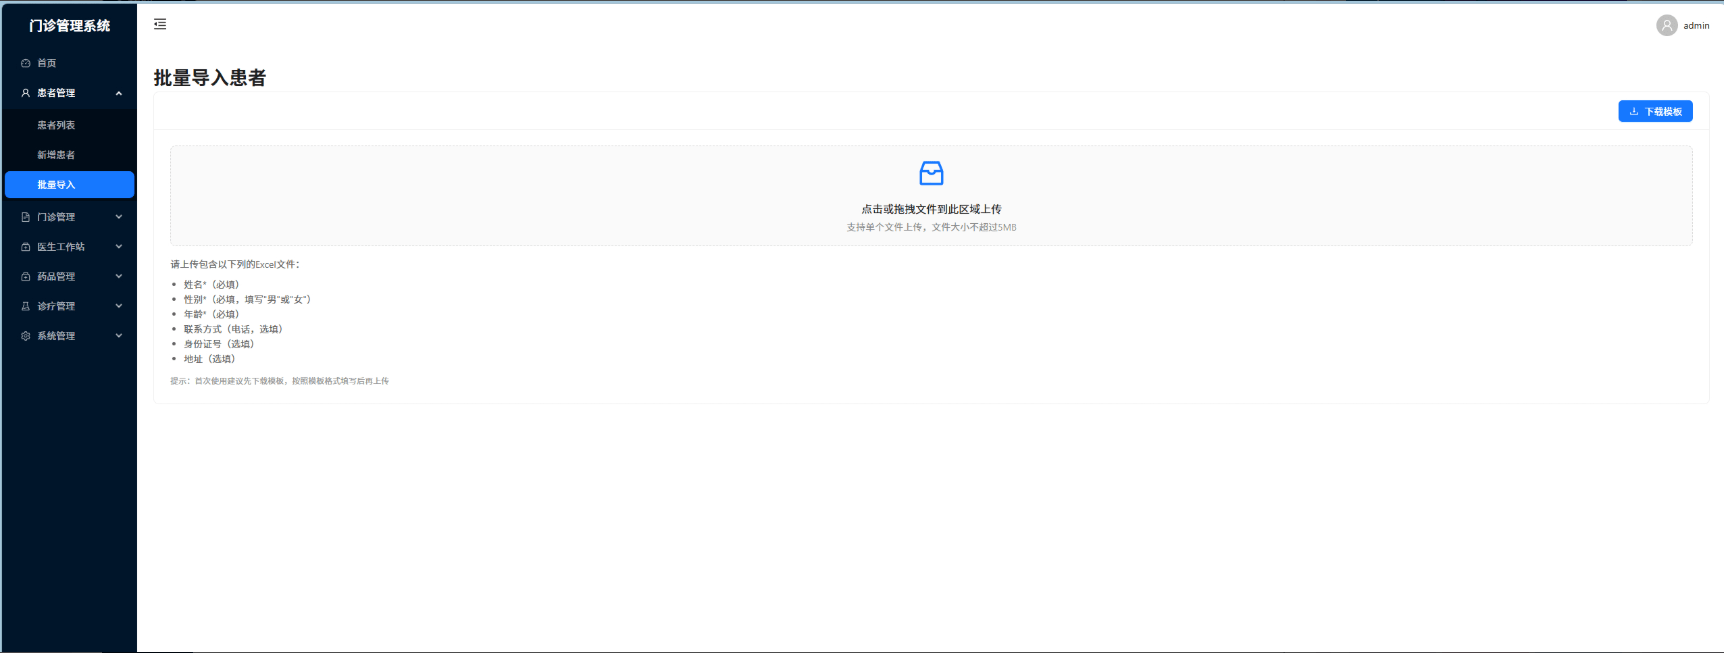Click the 提示 template tip text
This screenshot has height=653, width=1724.
point(279,381)
